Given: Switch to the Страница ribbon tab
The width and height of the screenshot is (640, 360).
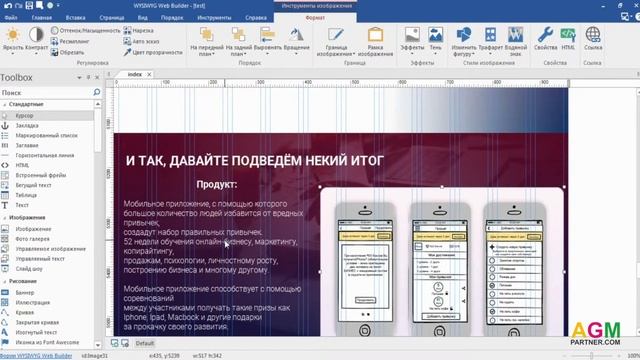Looking at the screenshot, I should 112,18.
